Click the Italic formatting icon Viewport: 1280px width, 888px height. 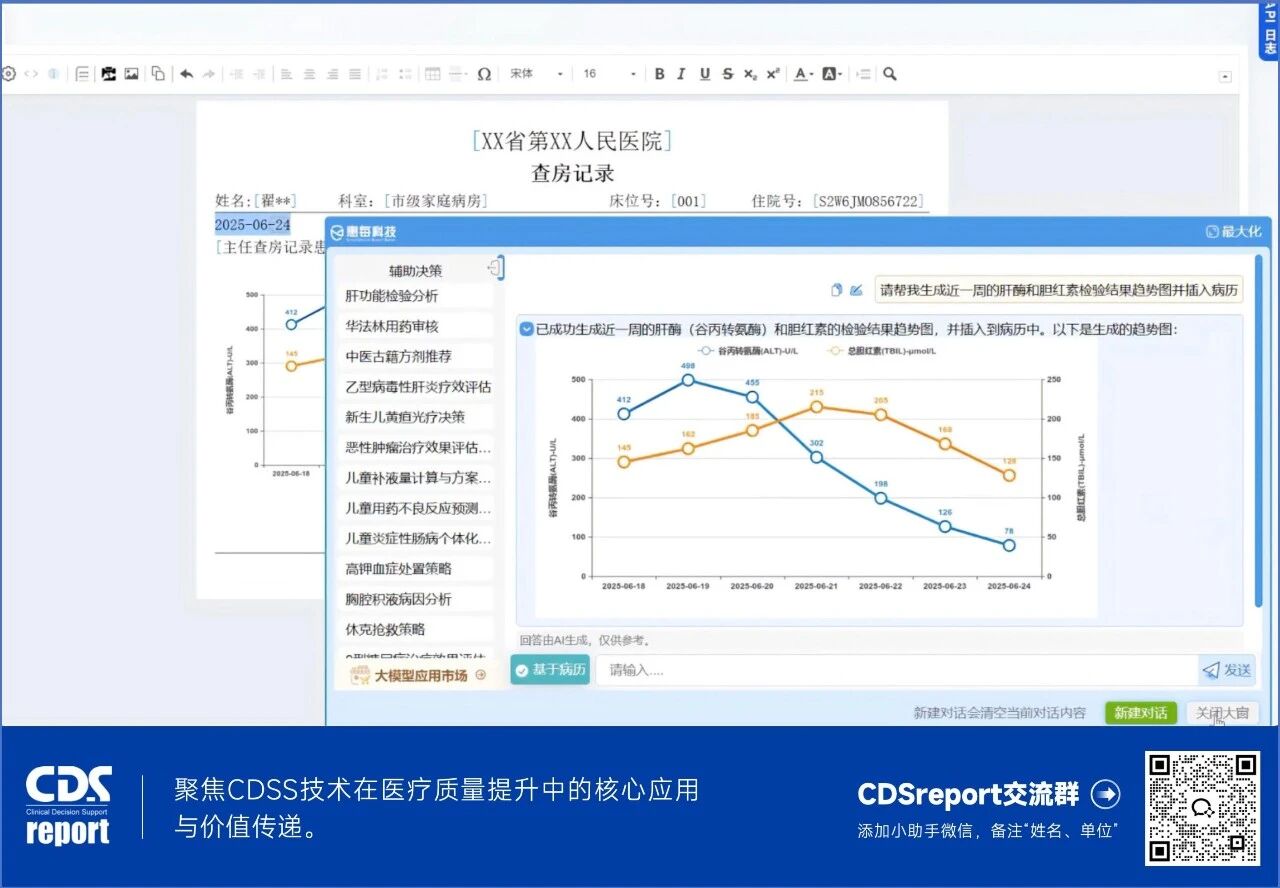[681, 73]
